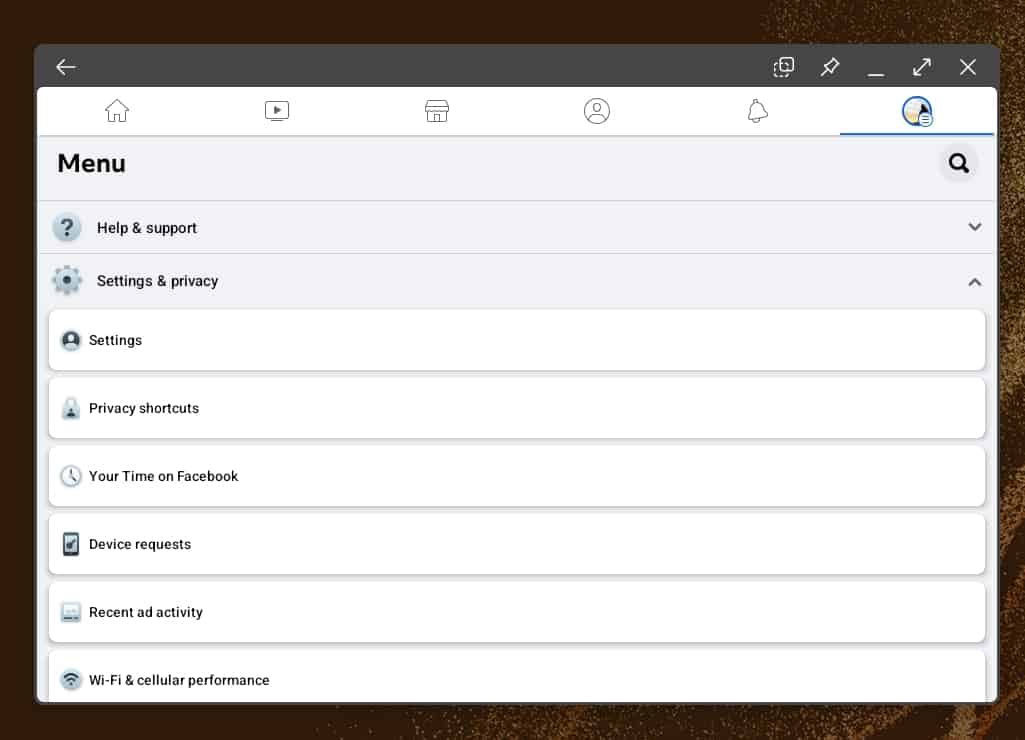Viewport: 1025px width, 740px height.
Task: Open the Profile tab icon
Action: [597, 111]
